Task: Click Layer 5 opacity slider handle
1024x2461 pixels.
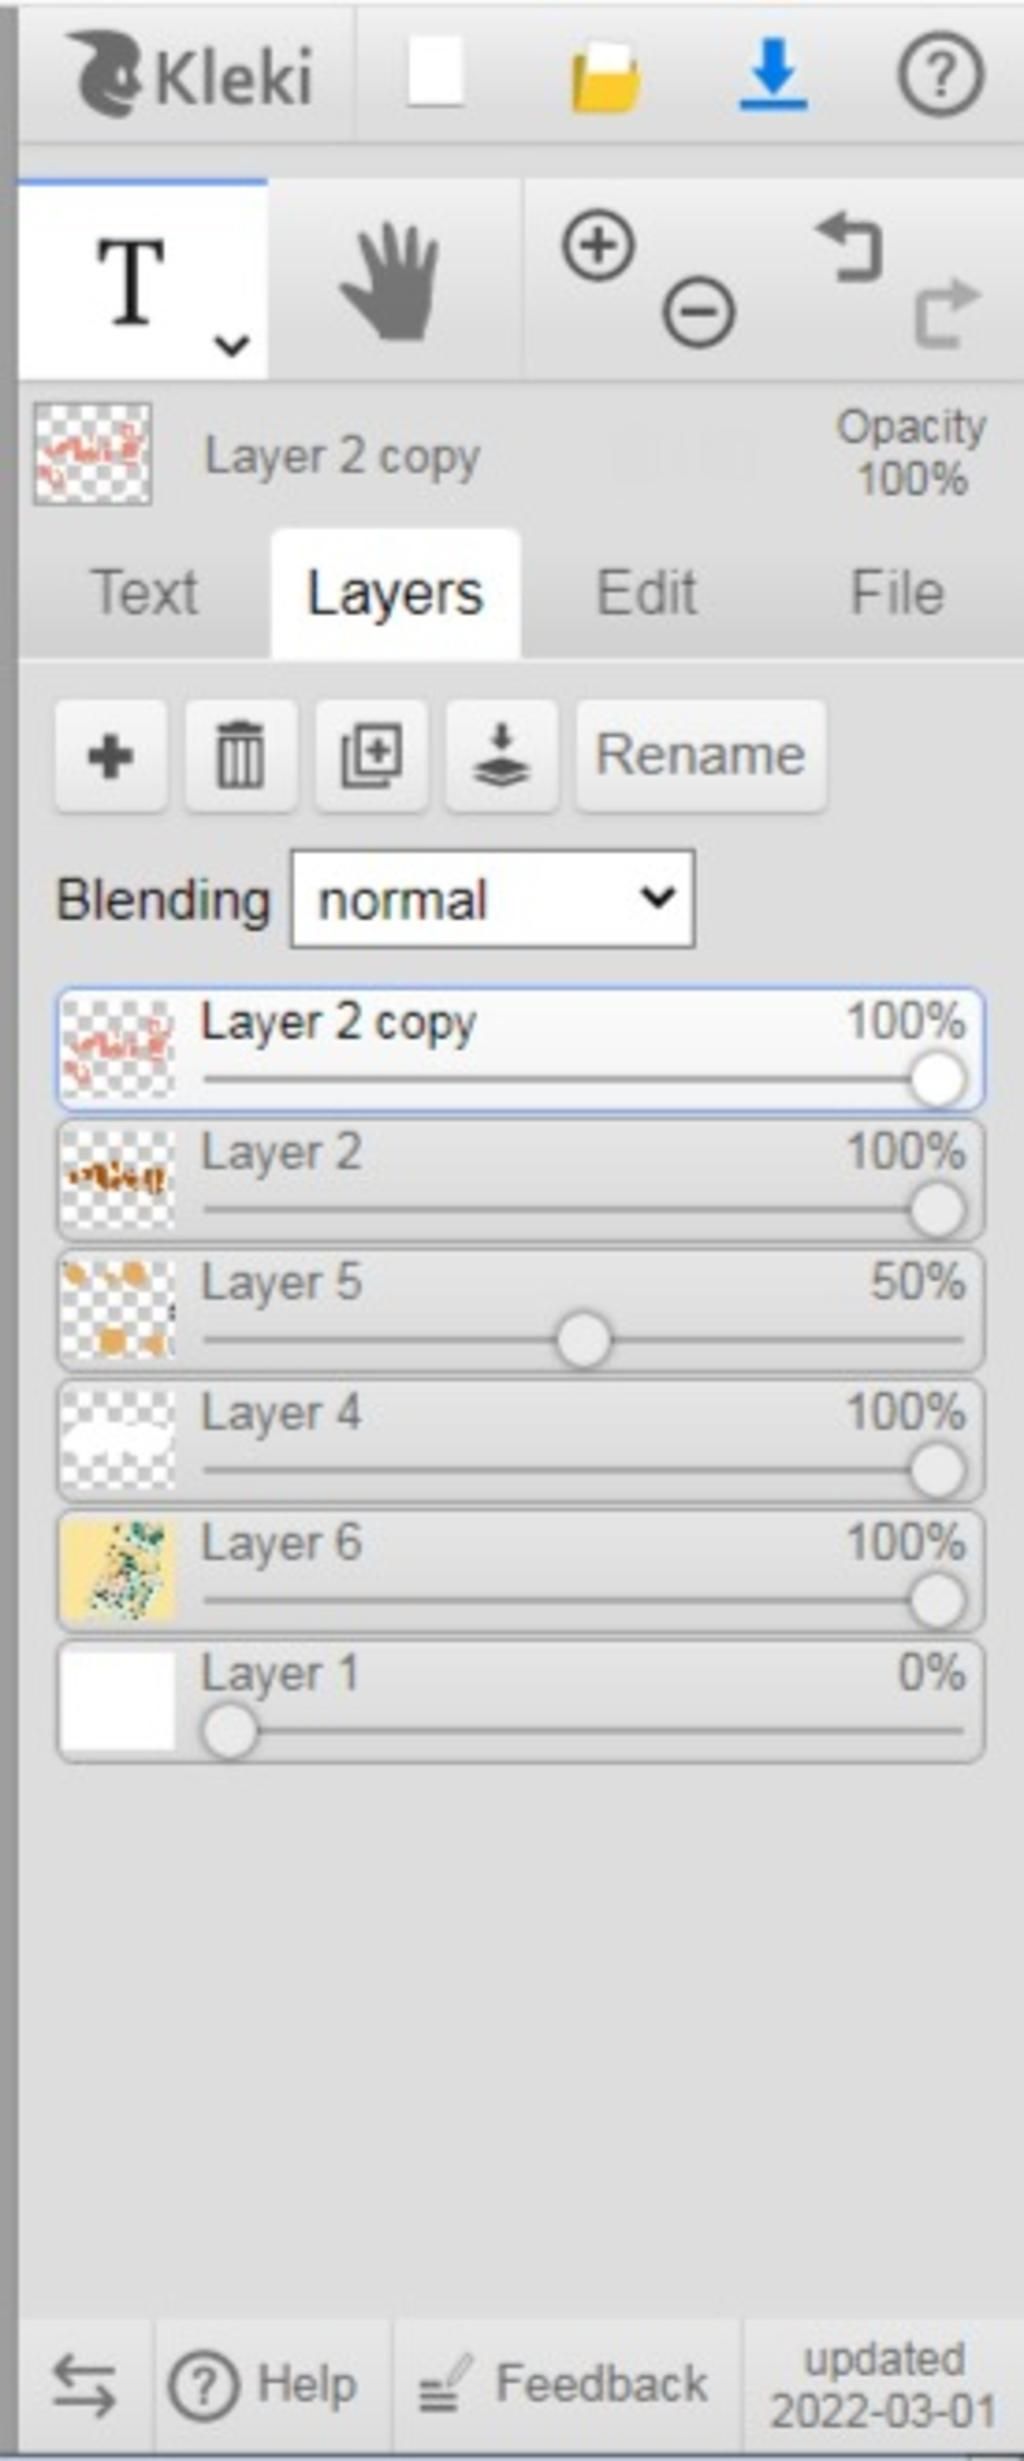Action: [584, 1340]
